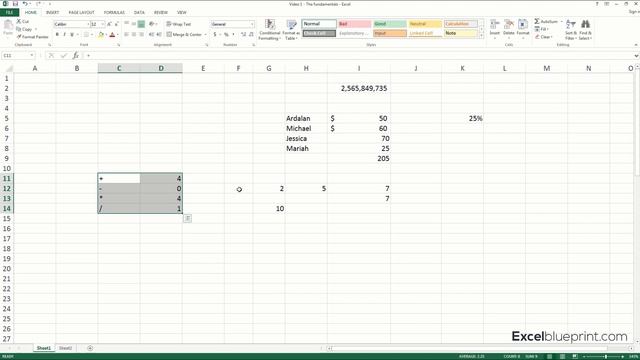The width and height of the screenshot is (640, 360).
Task: Open AutoSum dropdown arrow
Action: [x=561, y=21]
